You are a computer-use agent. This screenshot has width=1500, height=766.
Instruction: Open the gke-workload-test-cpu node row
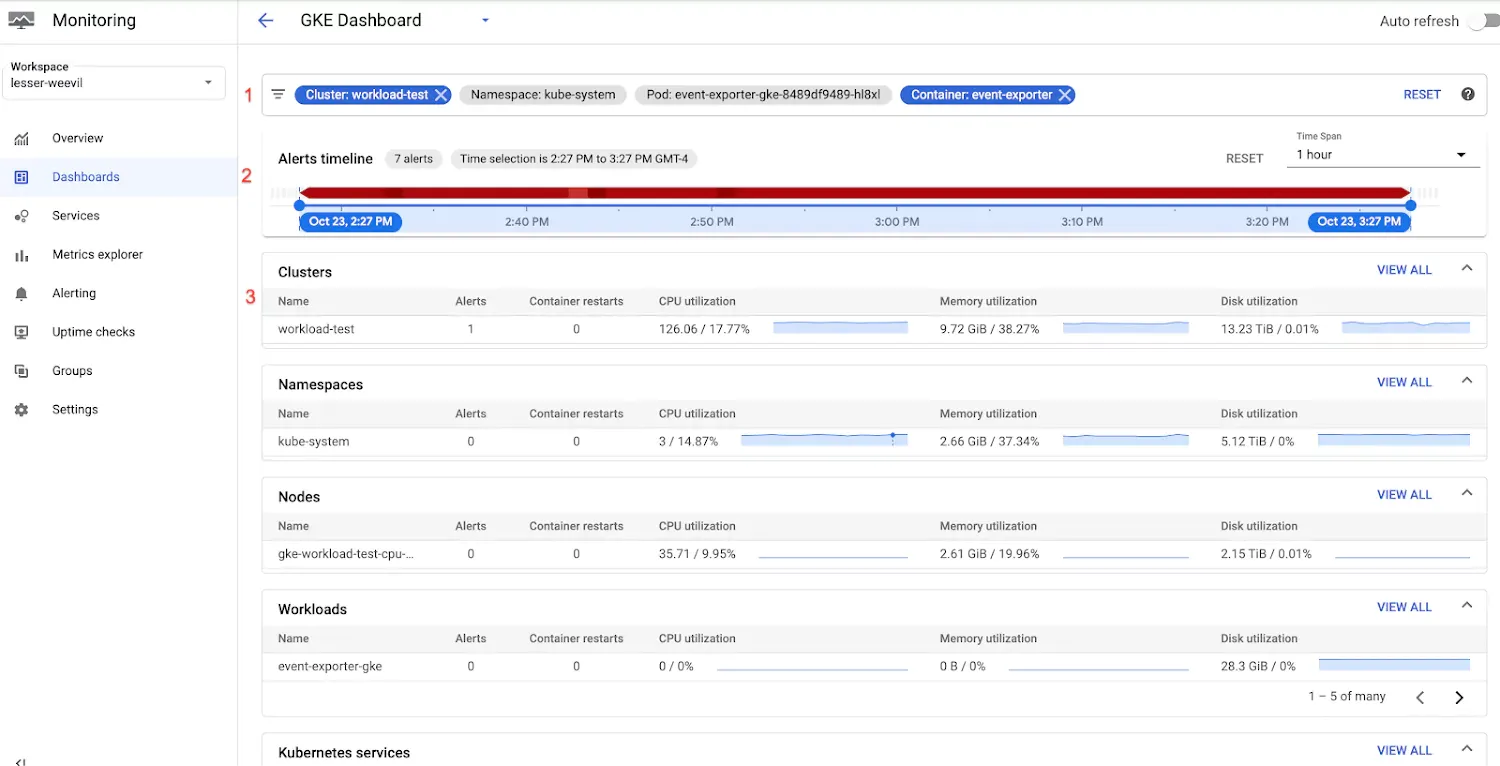click(x=874, y=554)
